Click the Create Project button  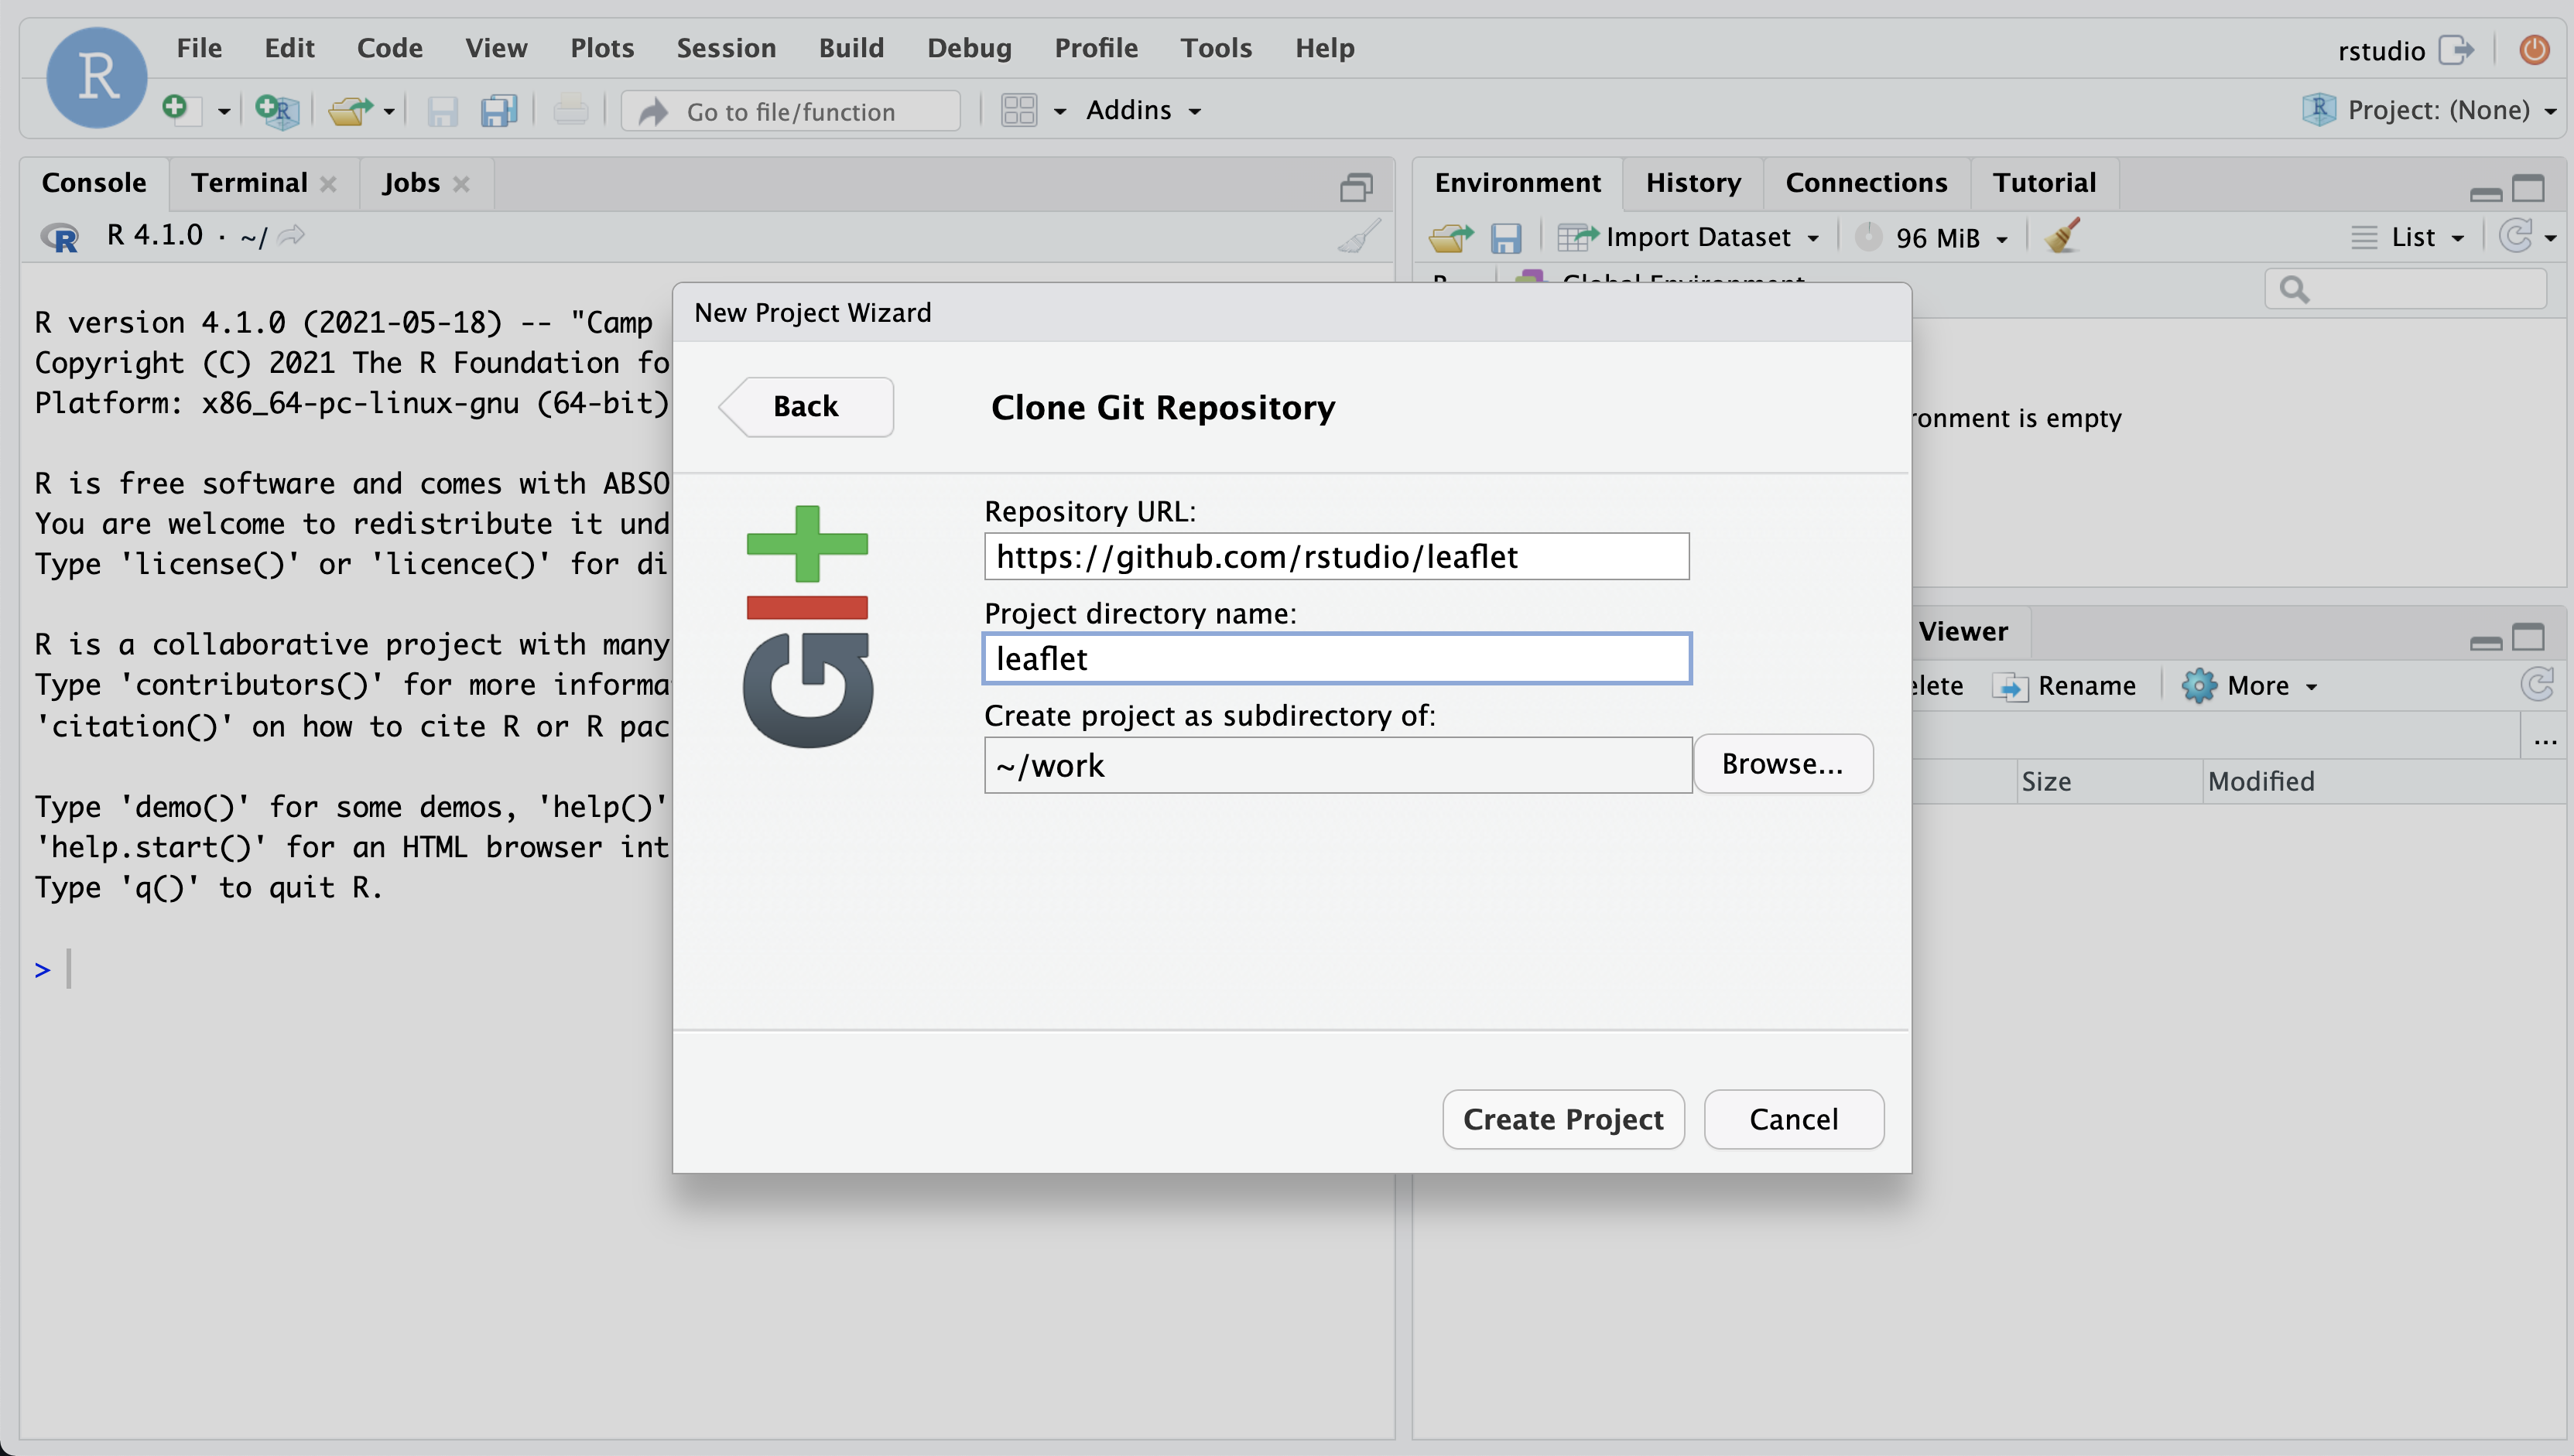(x=1563, y=1120)
